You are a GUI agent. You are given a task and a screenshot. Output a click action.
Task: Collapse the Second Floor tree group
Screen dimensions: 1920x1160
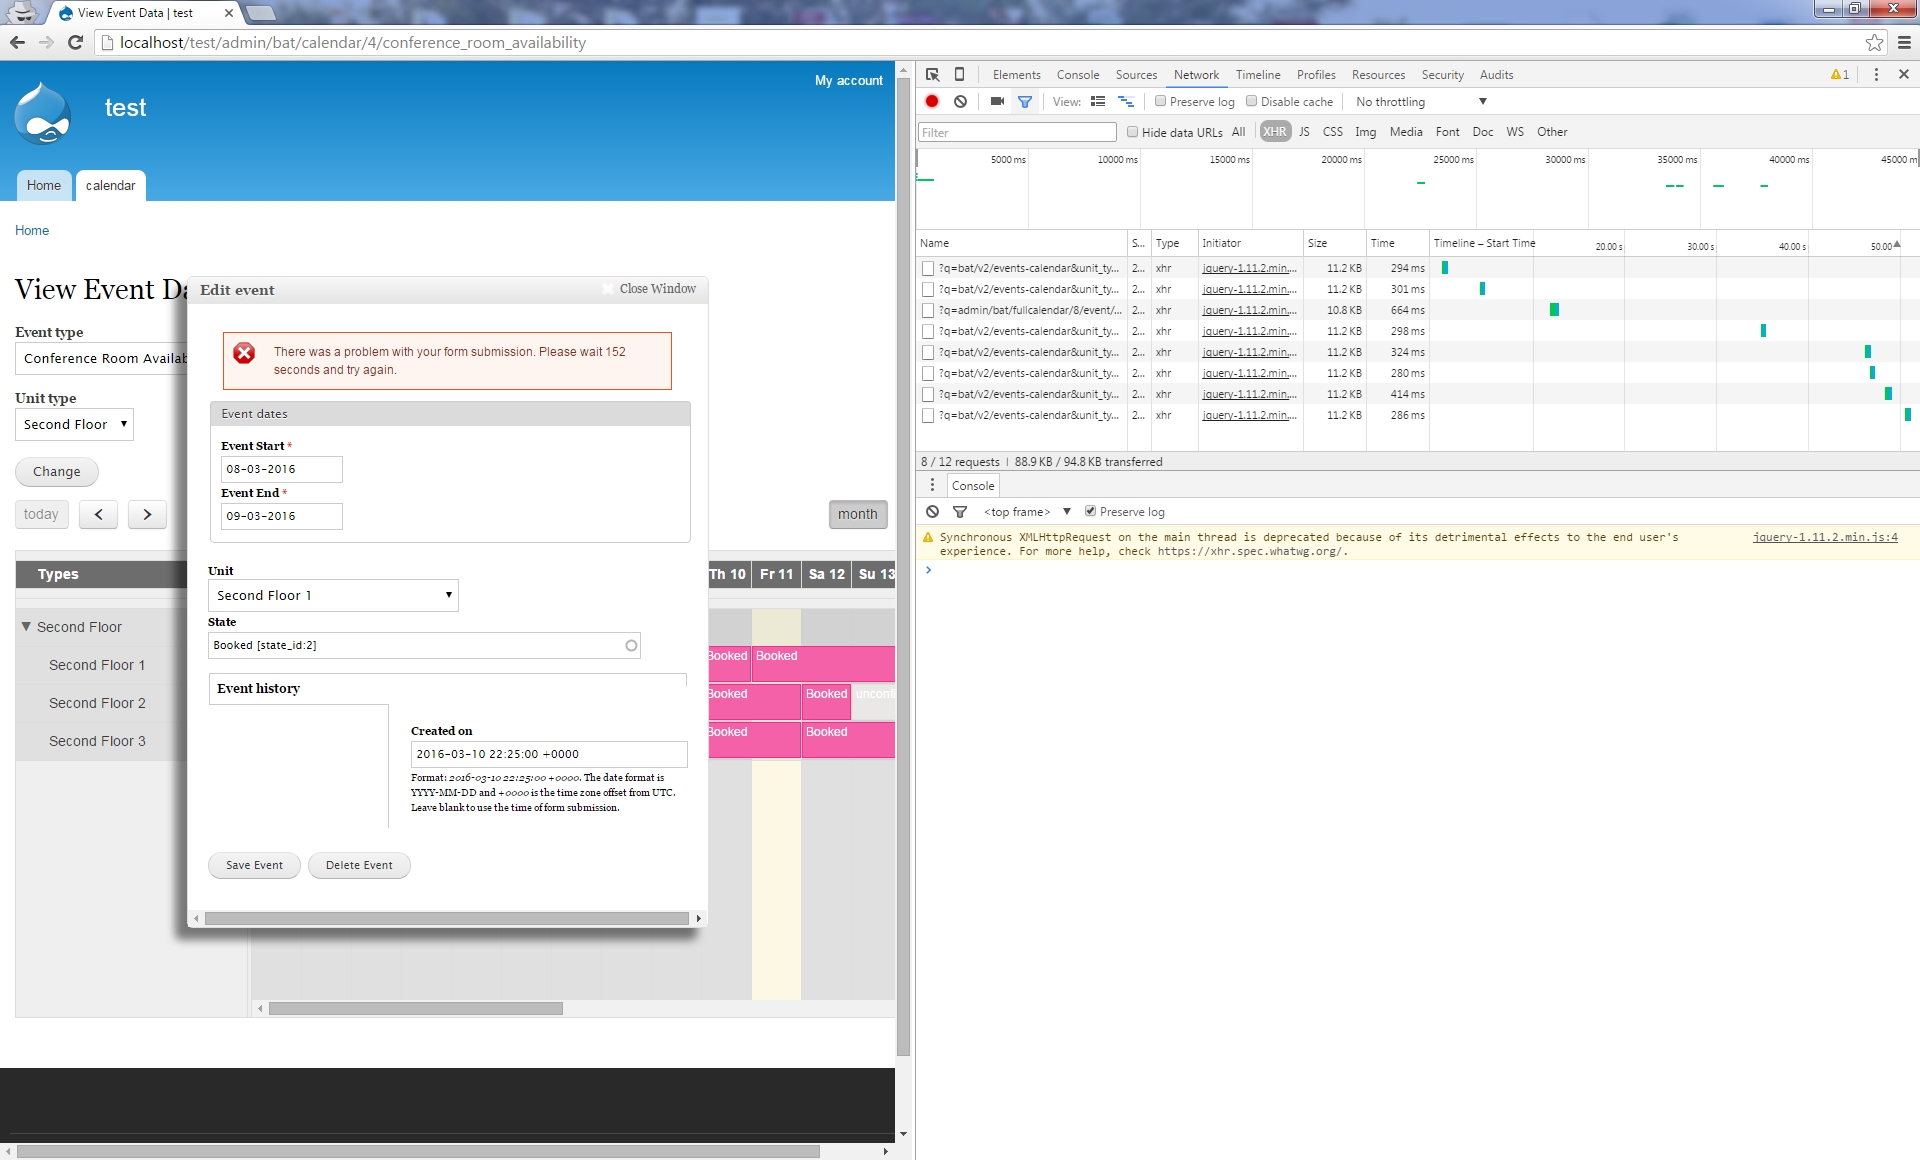[x=27, y=627]
